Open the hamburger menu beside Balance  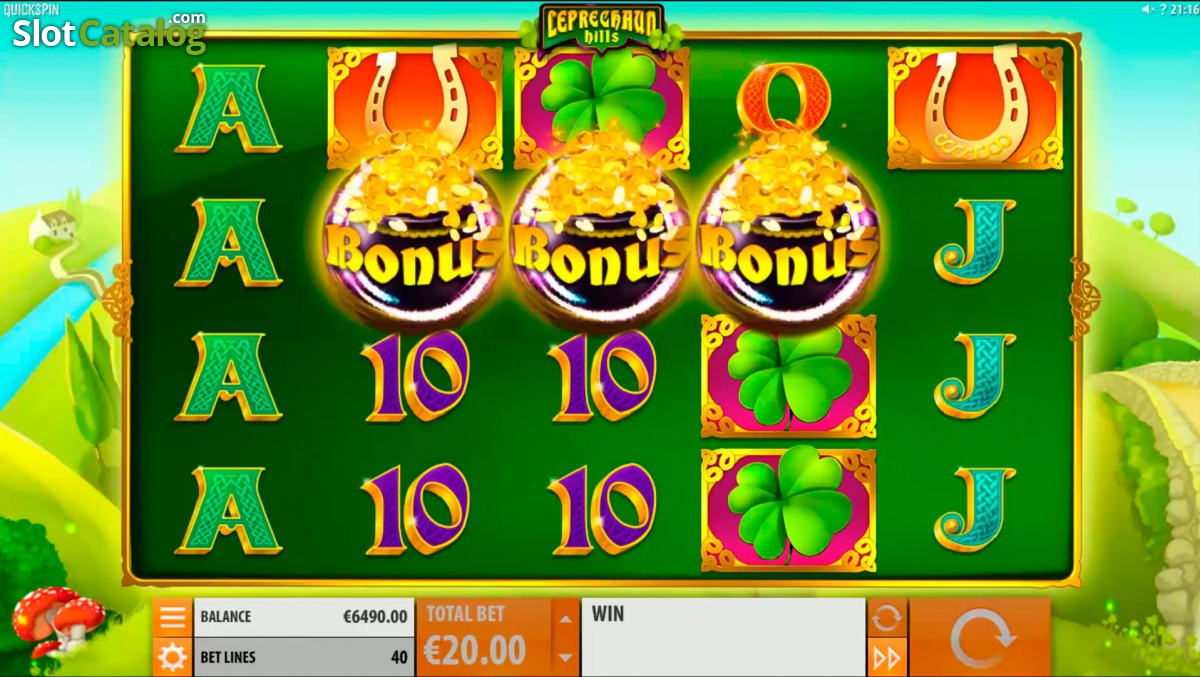(x=173, y=617)
